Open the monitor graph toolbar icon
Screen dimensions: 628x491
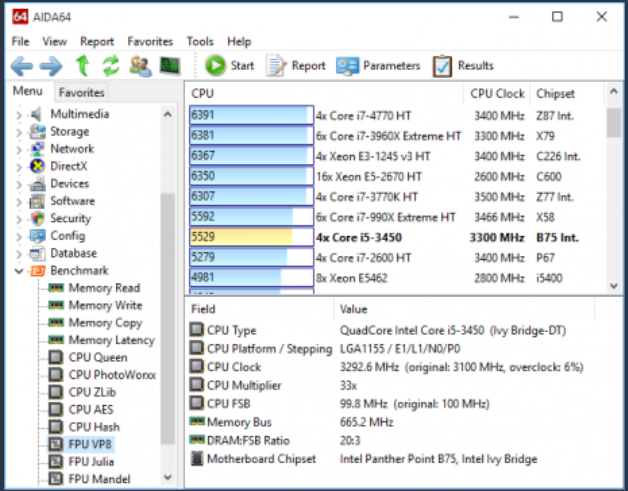(170, 66)
